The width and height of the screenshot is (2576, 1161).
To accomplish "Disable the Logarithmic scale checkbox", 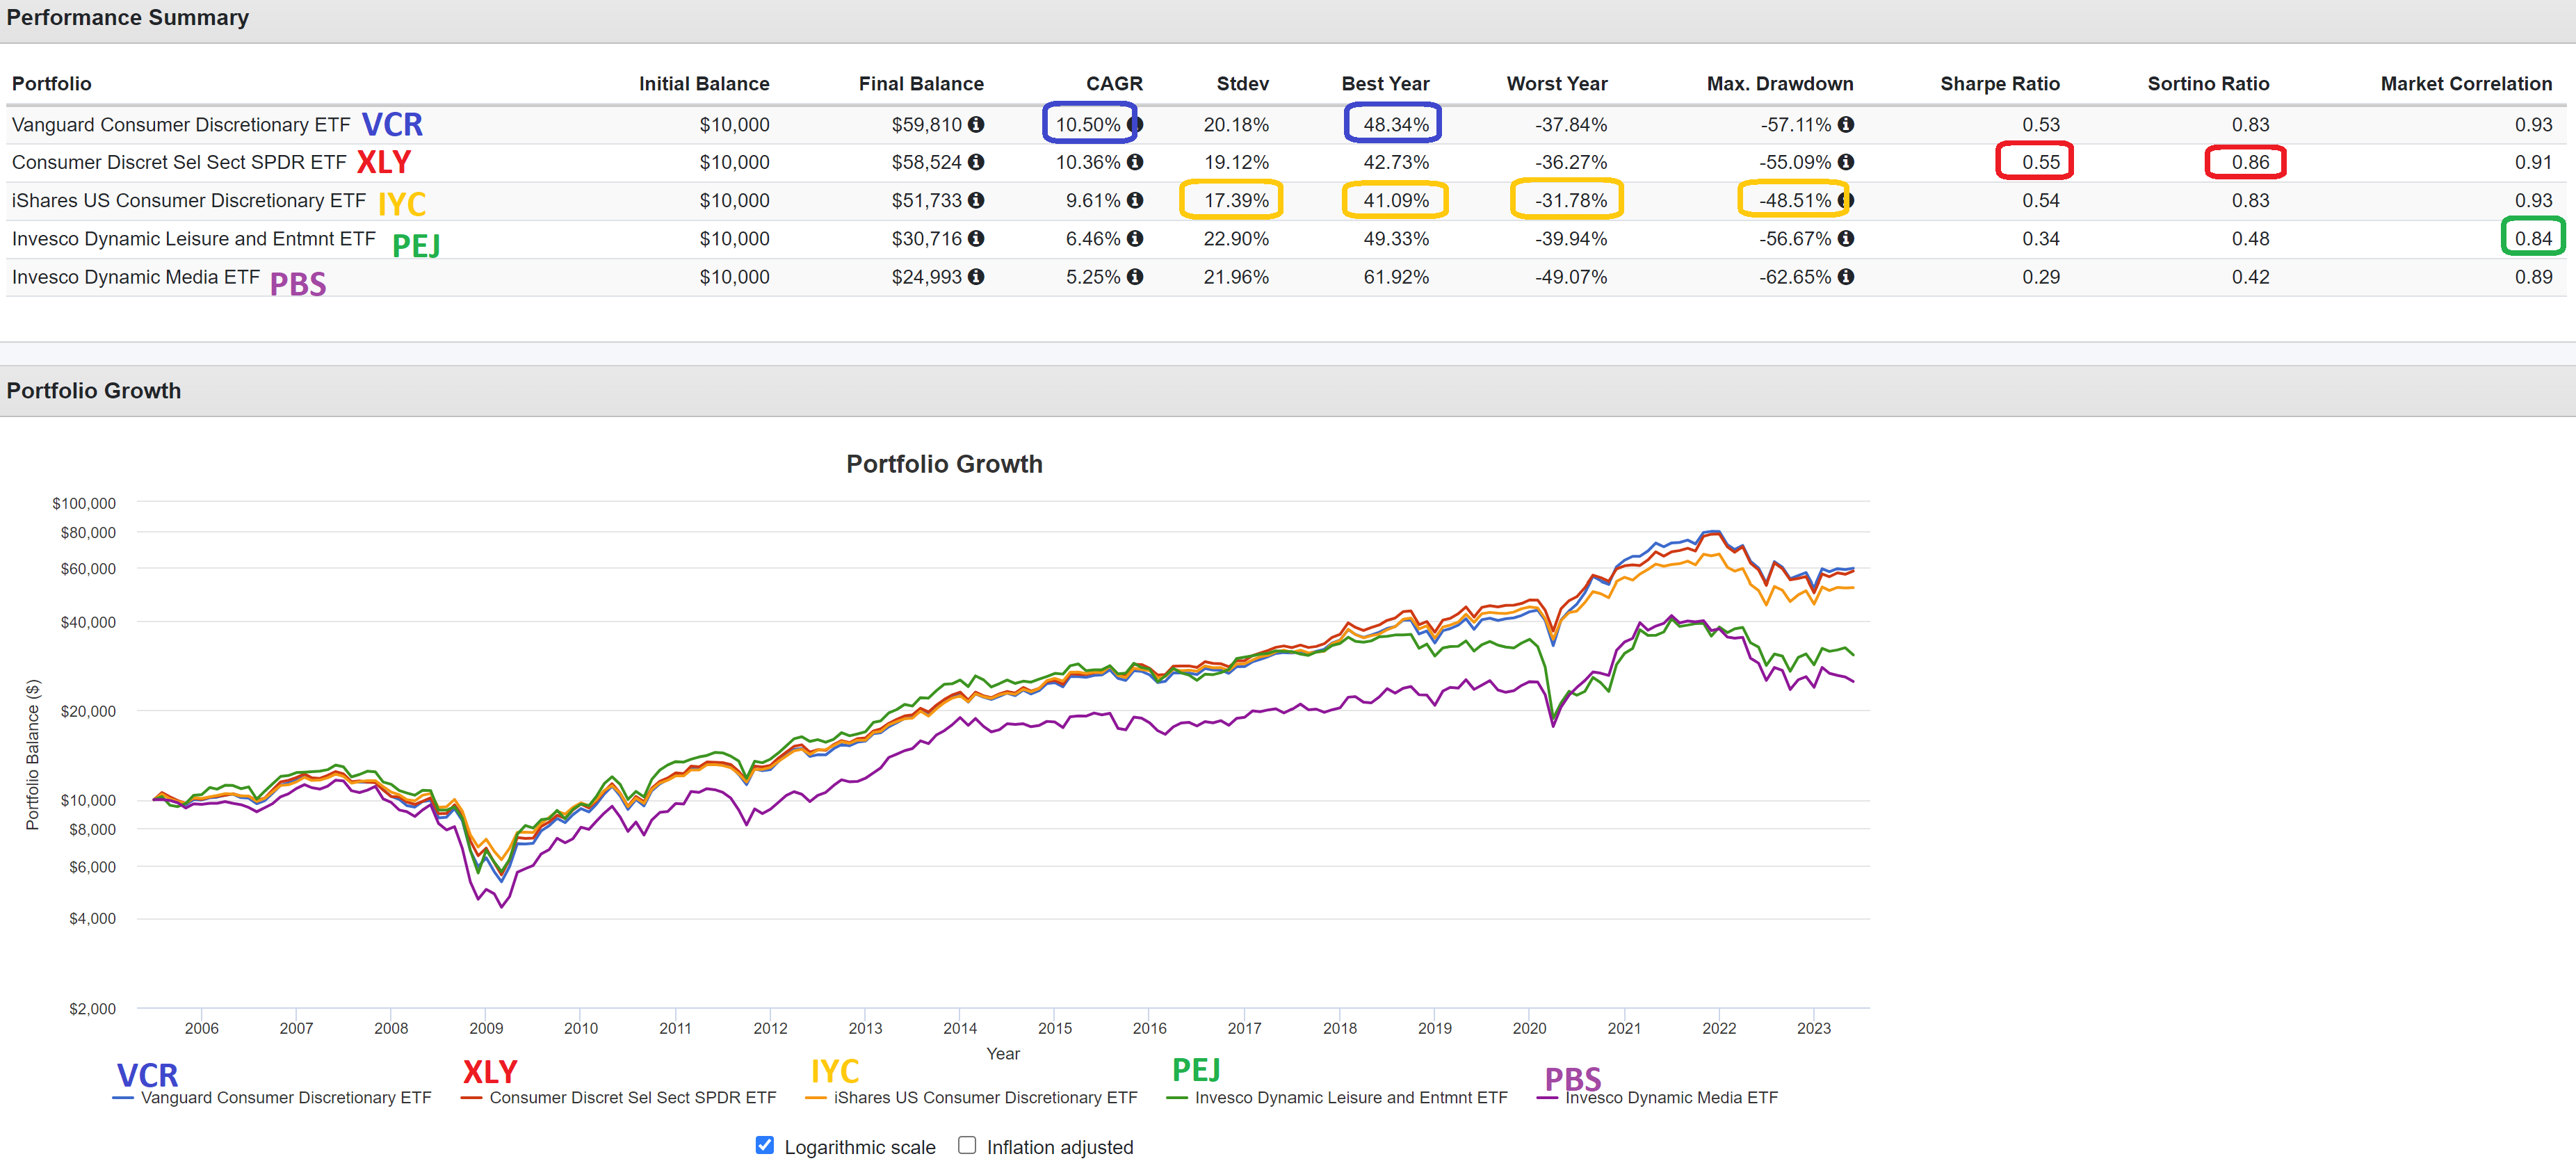I will click(x=765, y=1145).
